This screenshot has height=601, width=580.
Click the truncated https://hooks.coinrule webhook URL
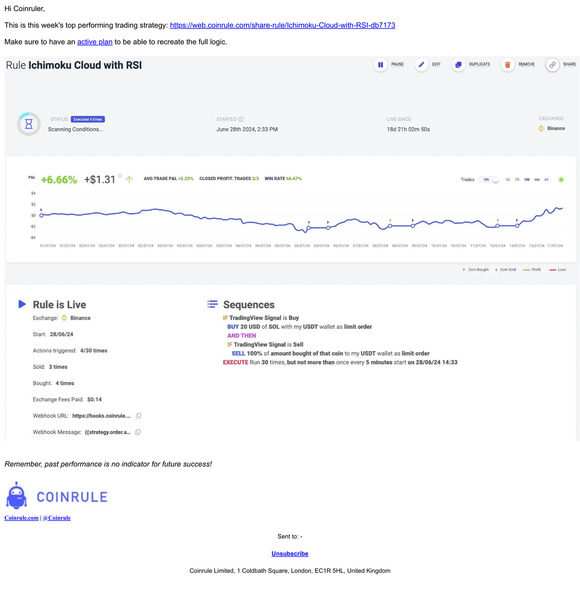101,416
